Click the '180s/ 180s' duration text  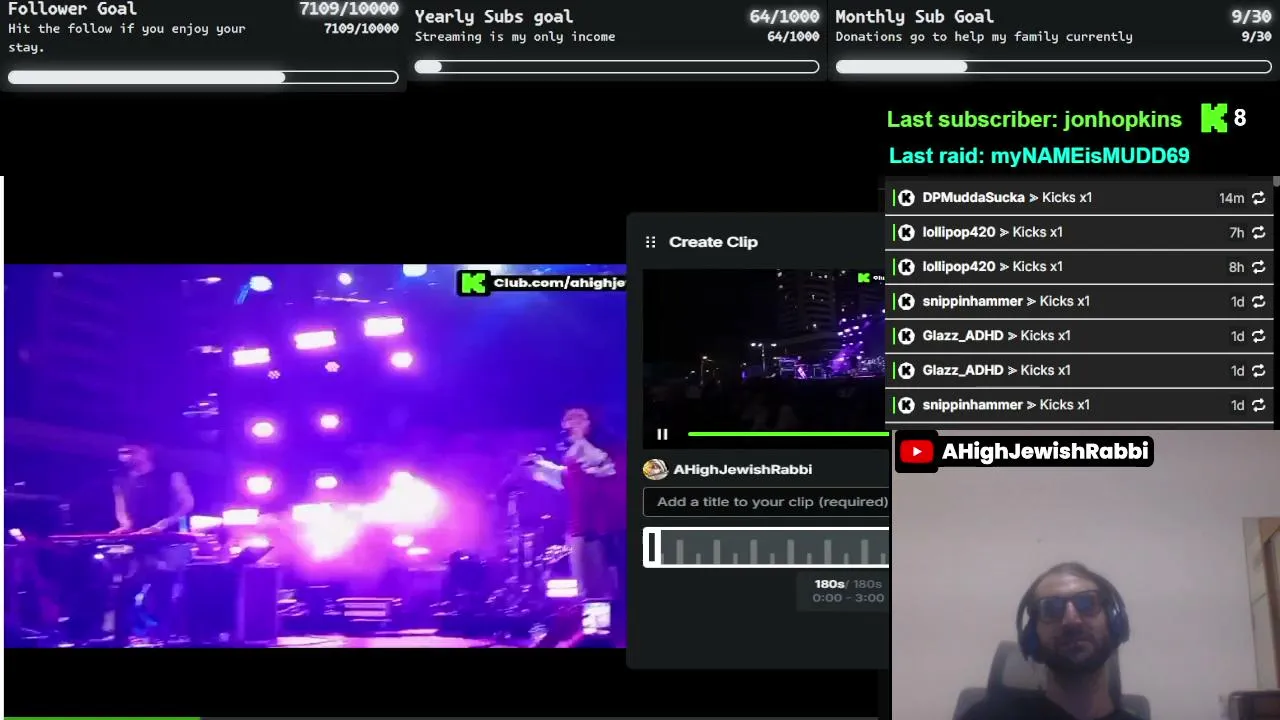848,584
